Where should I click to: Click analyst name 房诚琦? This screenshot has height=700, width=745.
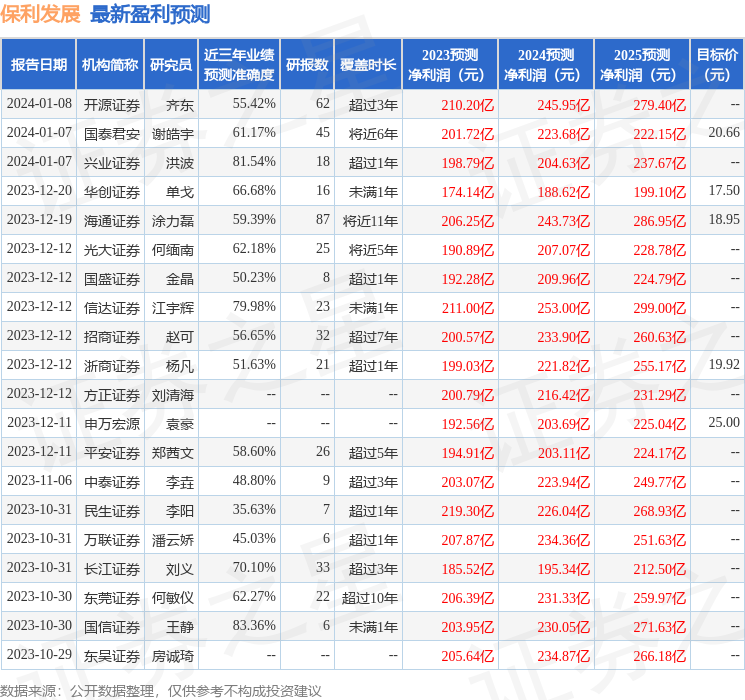[x=172, y=655]
